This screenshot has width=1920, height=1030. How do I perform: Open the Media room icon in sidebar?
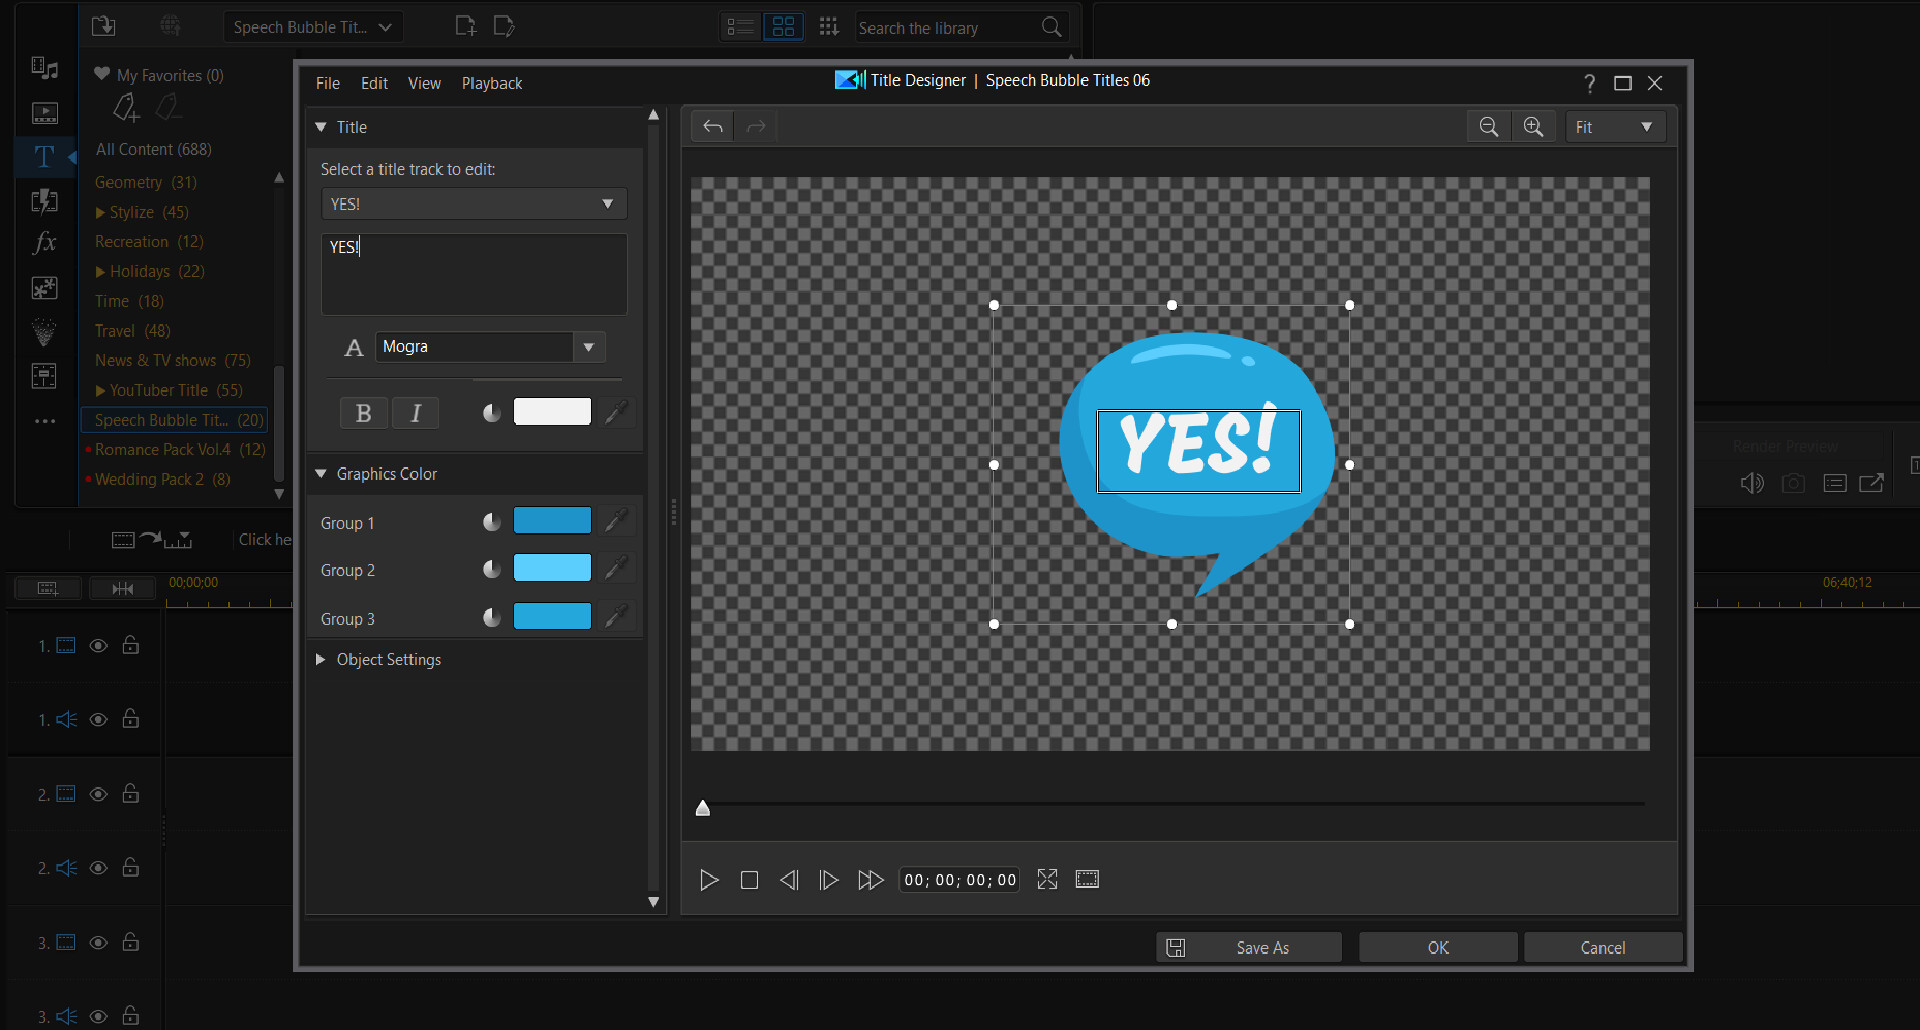[x=44, y=68]
